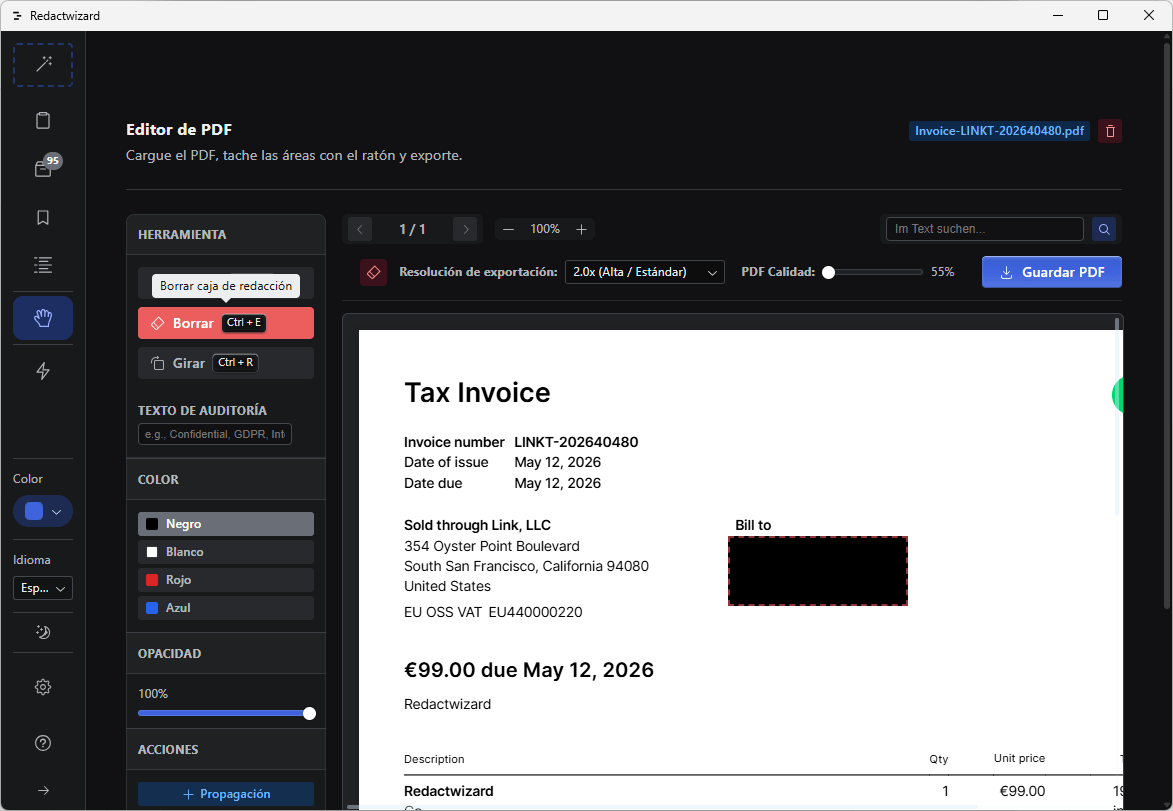Toggle the dark mode moon icon

click(43, 632)
